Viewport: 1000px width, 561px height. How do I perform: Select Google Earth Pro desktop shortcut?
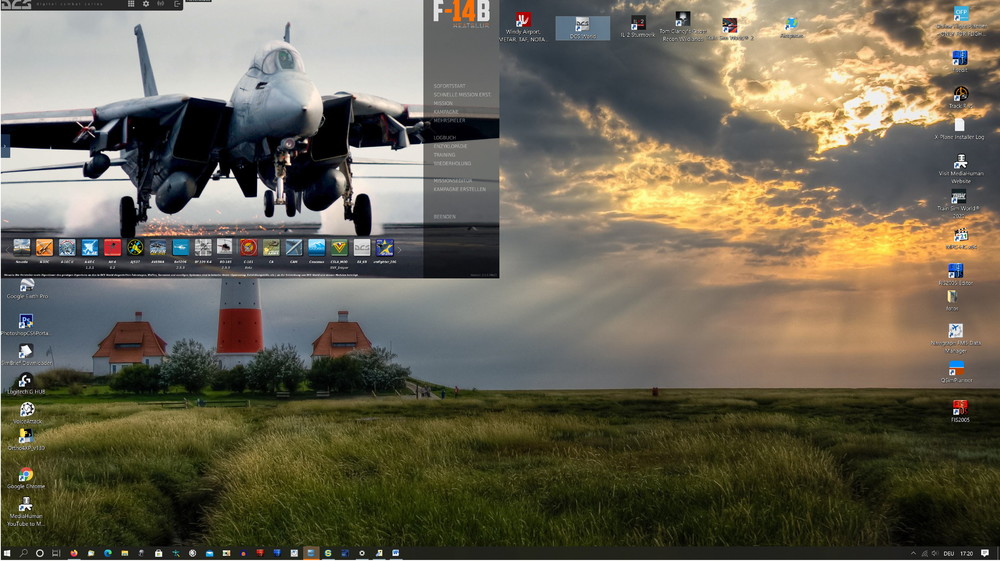tap(27, 289)
